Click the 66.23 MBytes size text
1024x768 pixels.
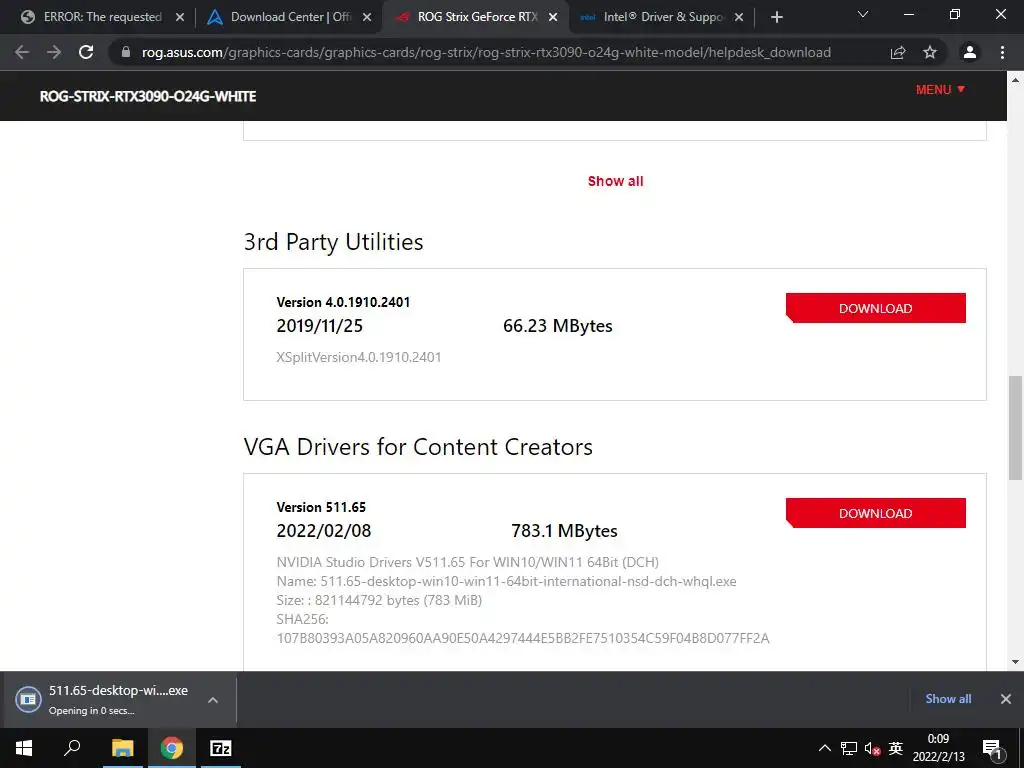558,325
